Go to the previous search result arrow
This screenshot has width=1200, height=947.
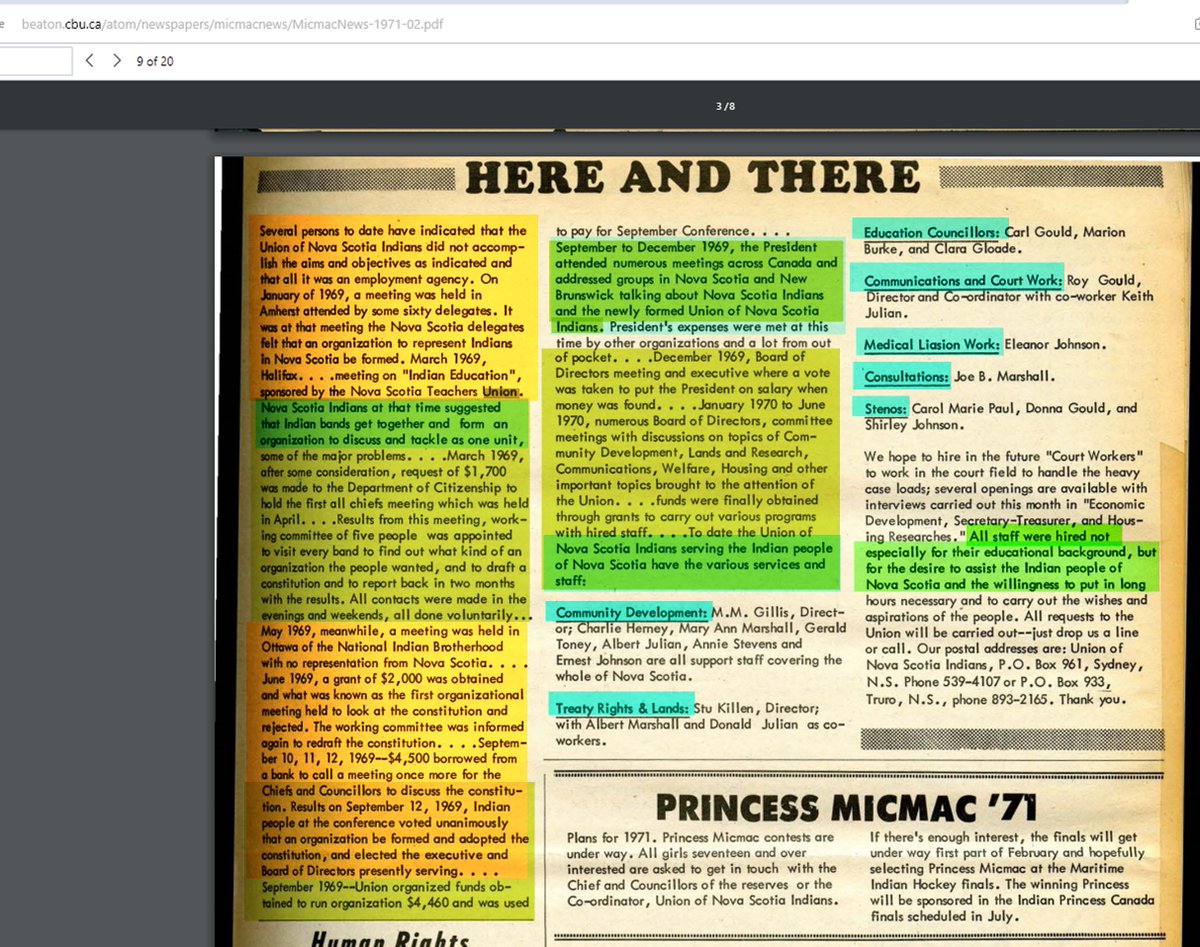(89, 61)
